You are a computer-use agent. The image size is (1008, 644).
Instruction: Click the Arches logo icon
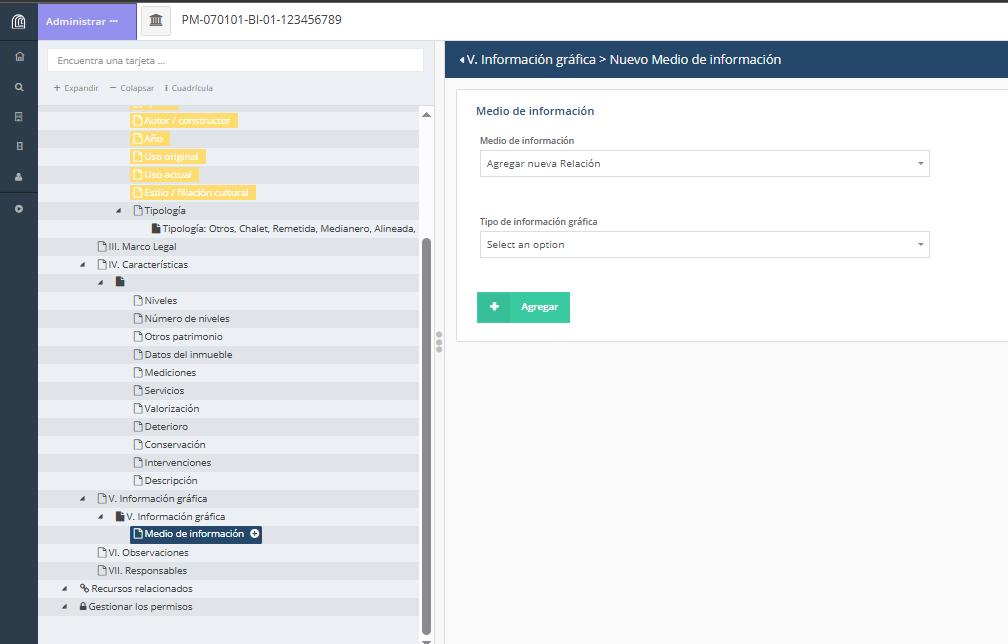pos(18,21)
